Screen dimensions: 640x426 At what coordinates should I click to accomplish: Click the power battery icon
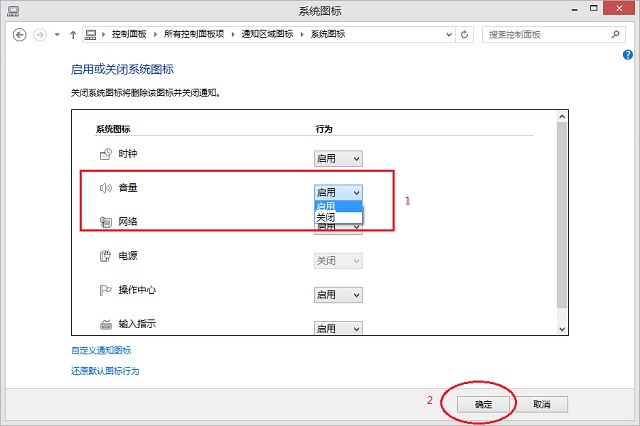[x=106, y=257]
